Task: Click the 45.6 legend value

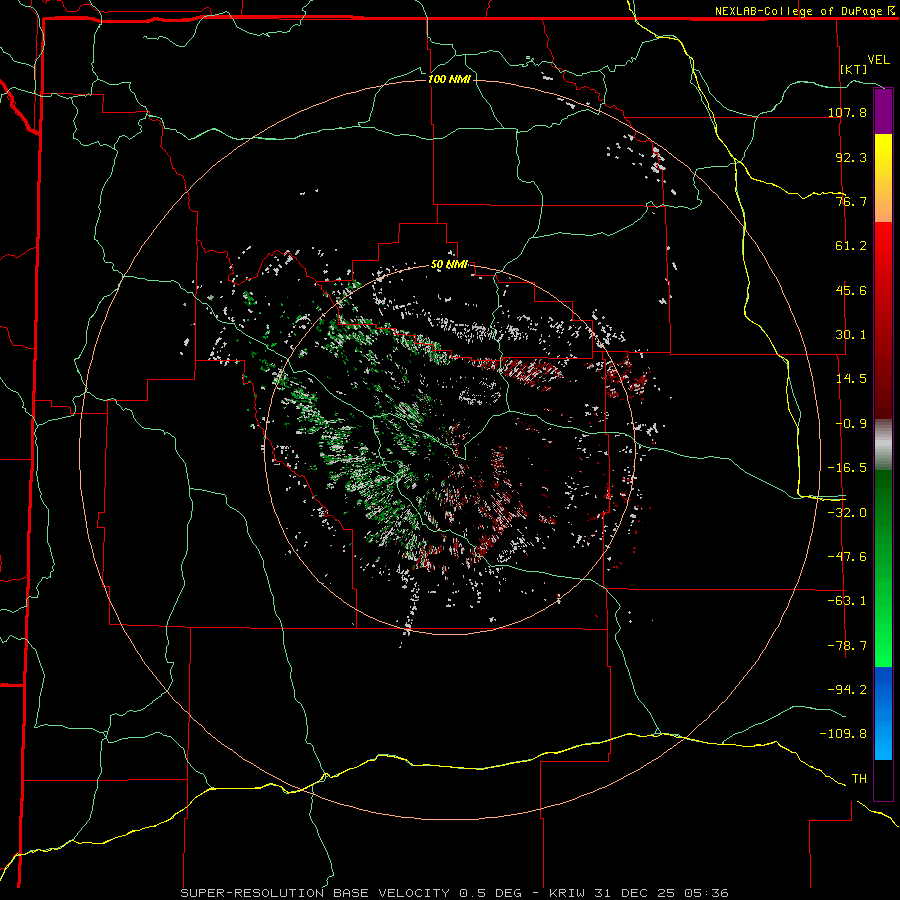Action: 851,290
